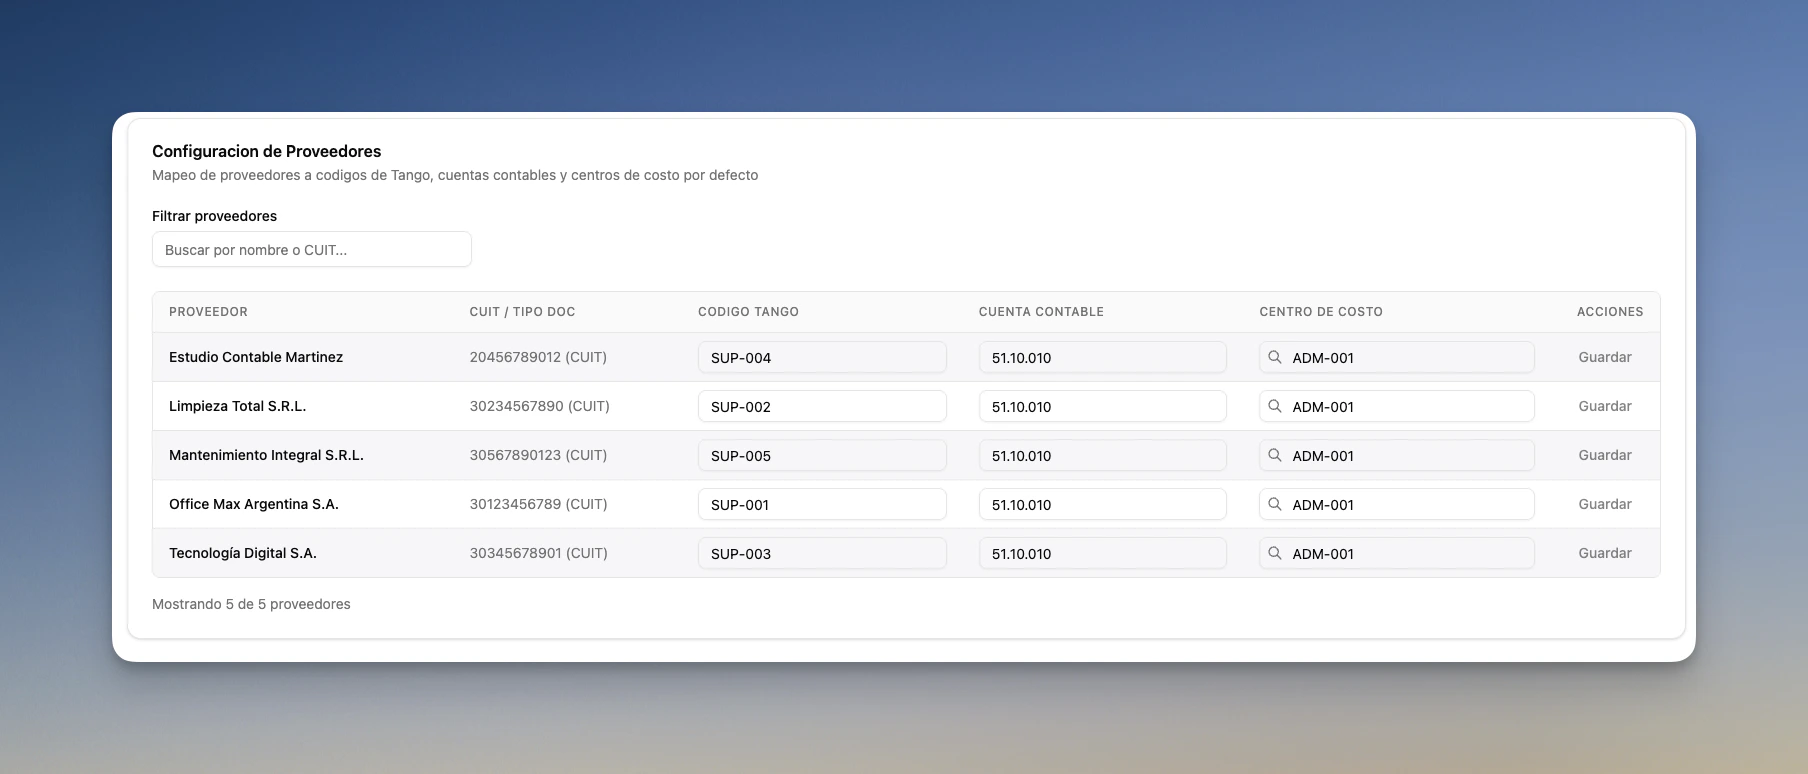Viewport: 1808px width, 774px height.
Task: Click search icon in Office Max Argentina row
Action: 1275,504
